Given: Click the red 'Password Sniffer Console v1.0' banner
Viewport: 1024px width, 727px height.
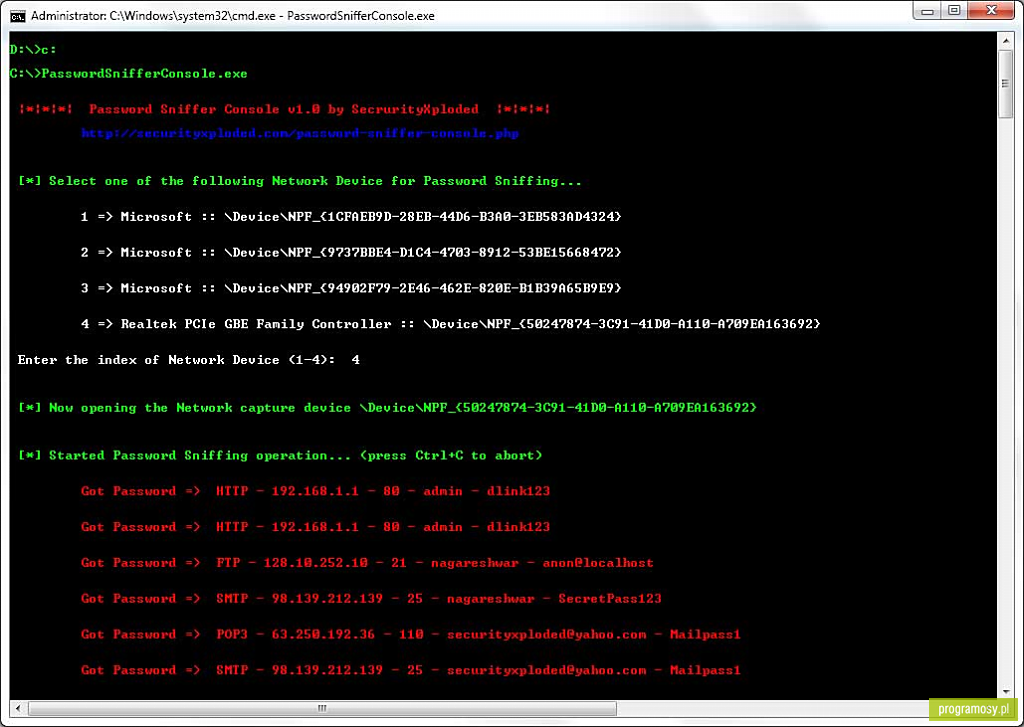Looking at the screenshot, I should click(x=284, y=109).
